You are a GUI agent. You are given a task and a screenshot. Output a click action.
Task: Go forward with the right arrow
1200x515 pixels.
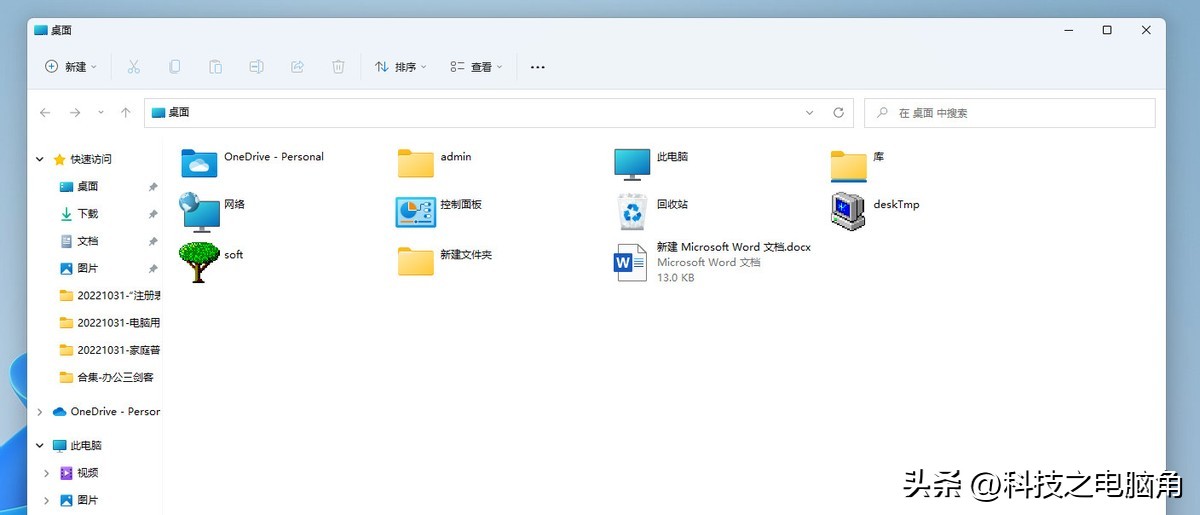point(75,113)
